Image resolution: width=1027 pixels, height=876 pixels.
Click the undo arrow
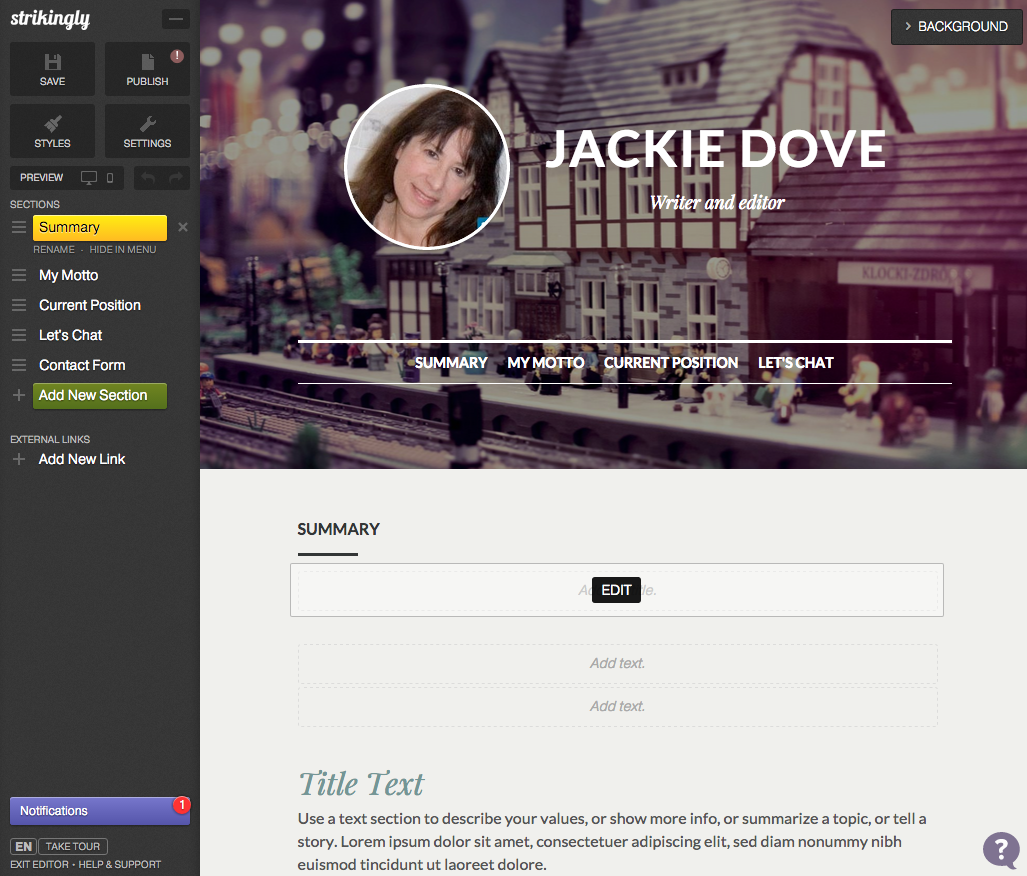147,178
